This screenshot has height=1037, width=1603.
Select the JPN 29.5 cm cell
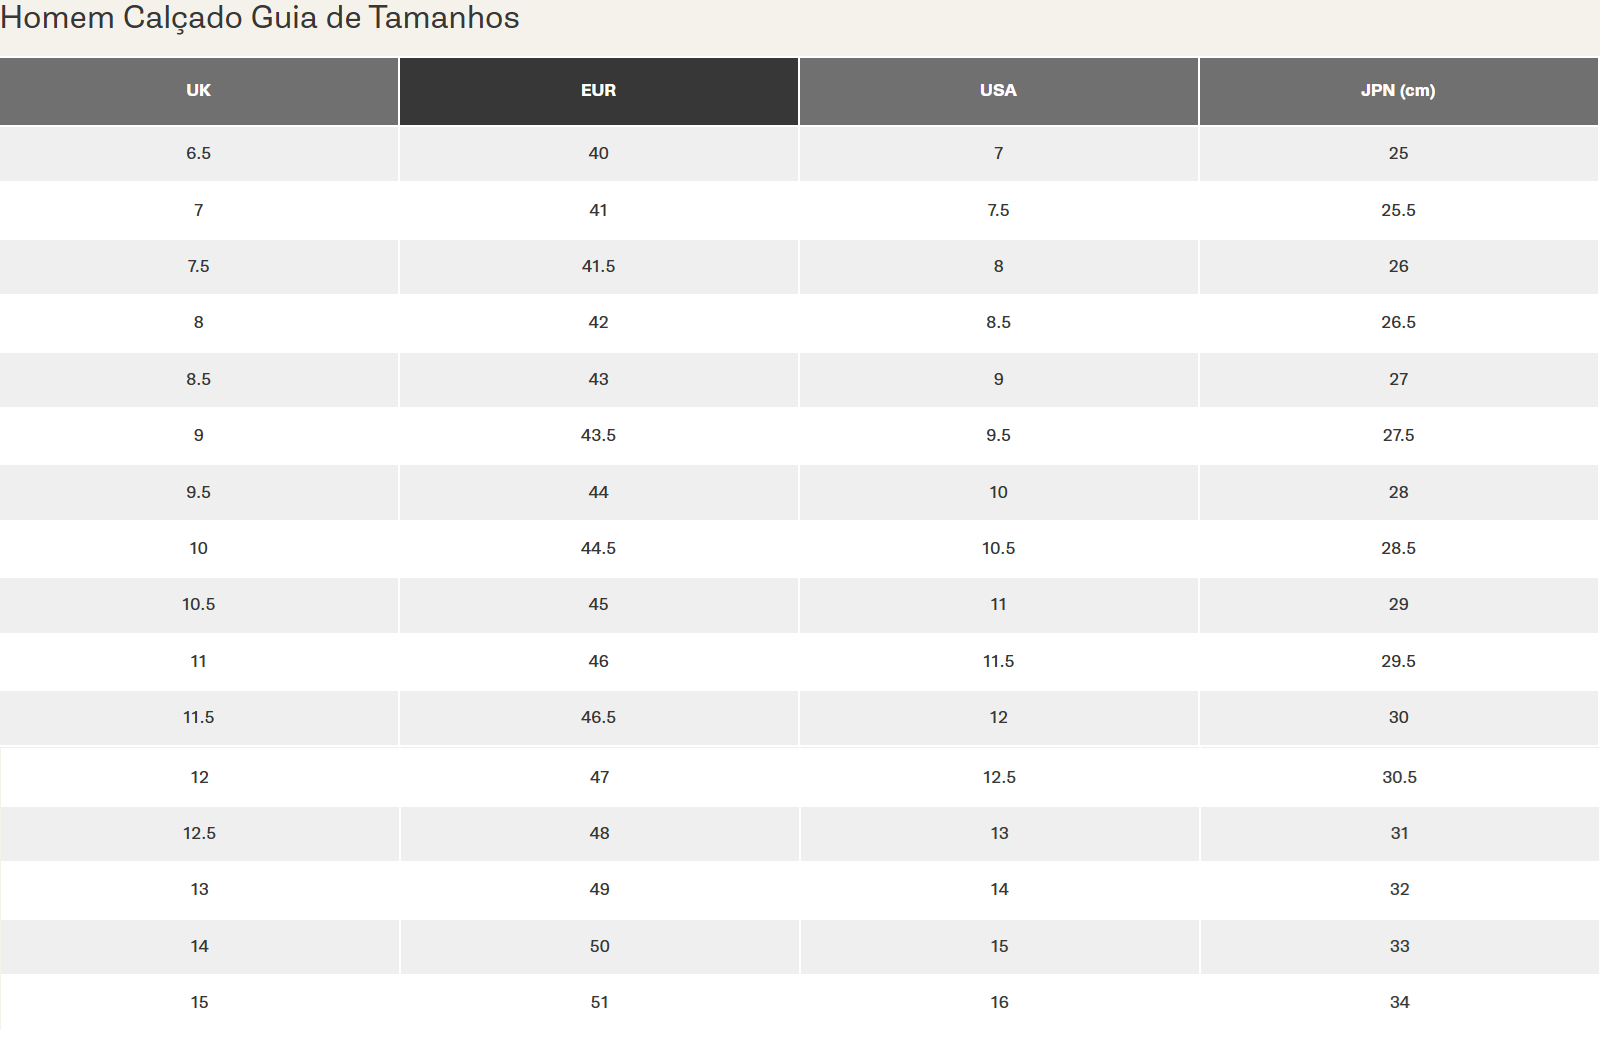1398,661
